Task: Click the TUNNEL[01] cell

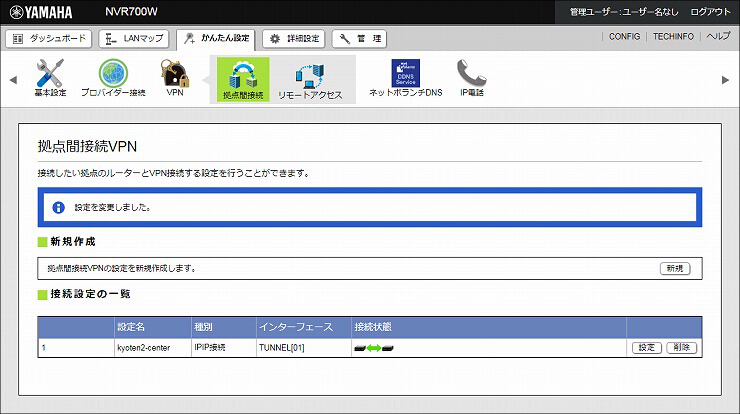Action: (x=304, y=348)
